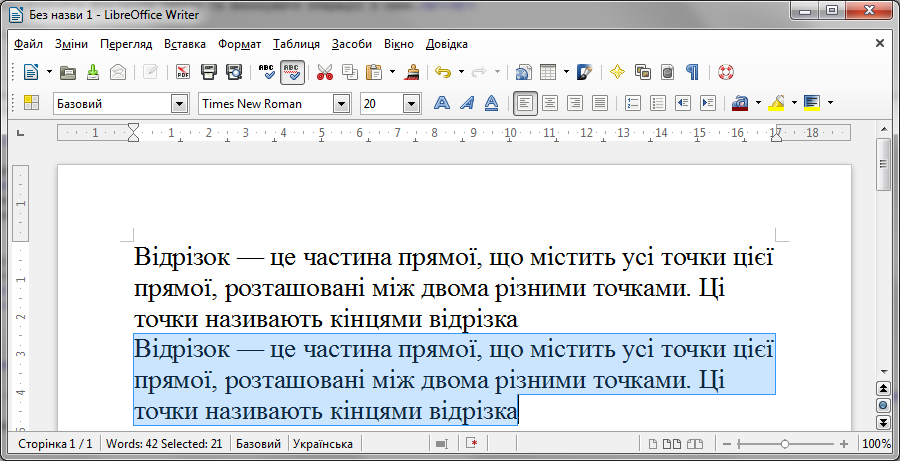Align text right

575,103
